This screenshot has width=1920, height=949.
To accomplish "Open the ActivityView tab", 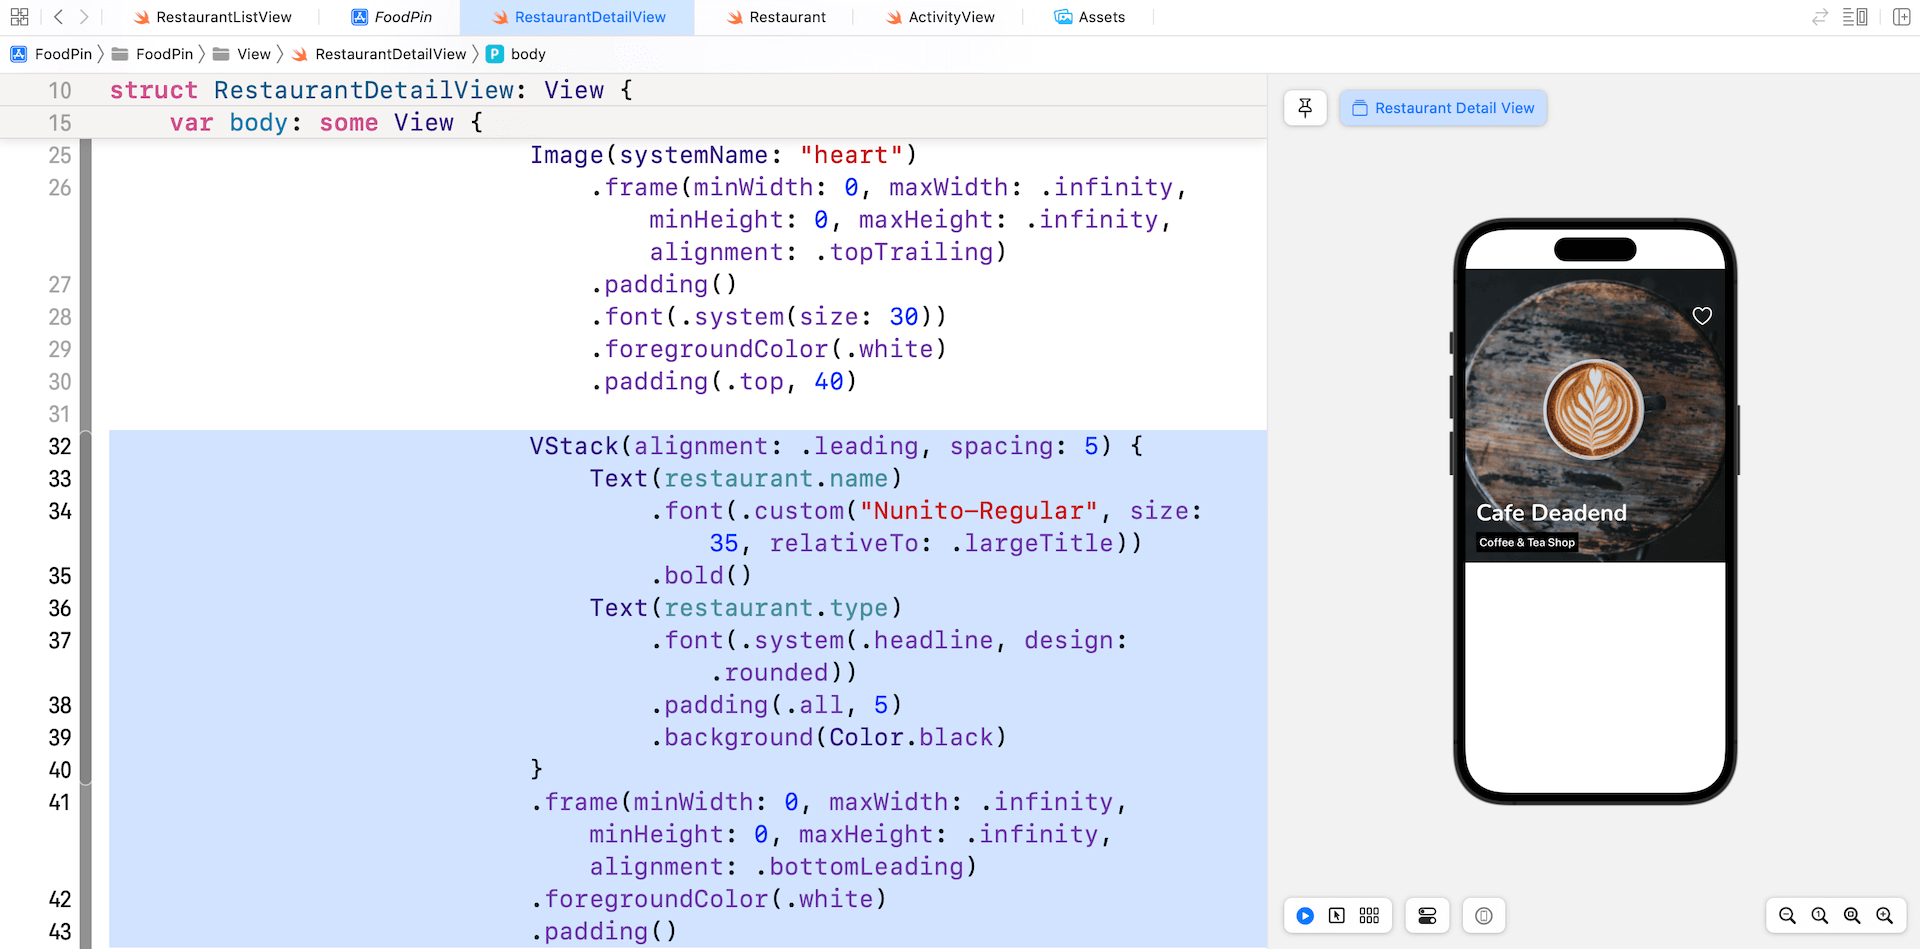I will click(x=939, y=17).
